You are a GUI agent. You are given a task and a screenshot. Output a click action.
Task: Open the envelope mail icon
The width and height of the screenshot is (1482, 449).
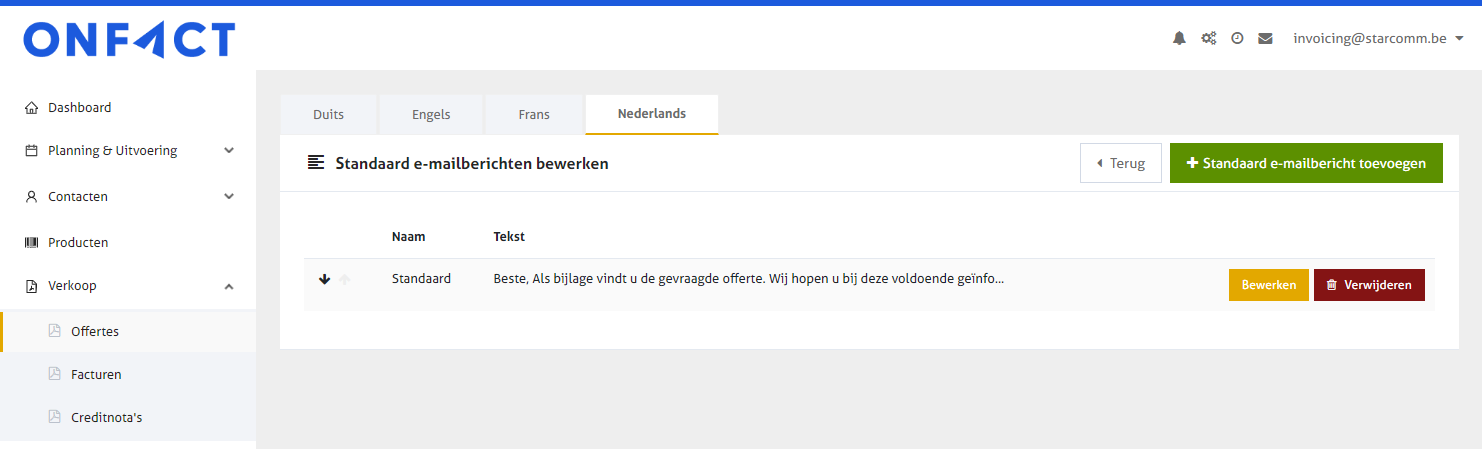[x=1265, y=38]
